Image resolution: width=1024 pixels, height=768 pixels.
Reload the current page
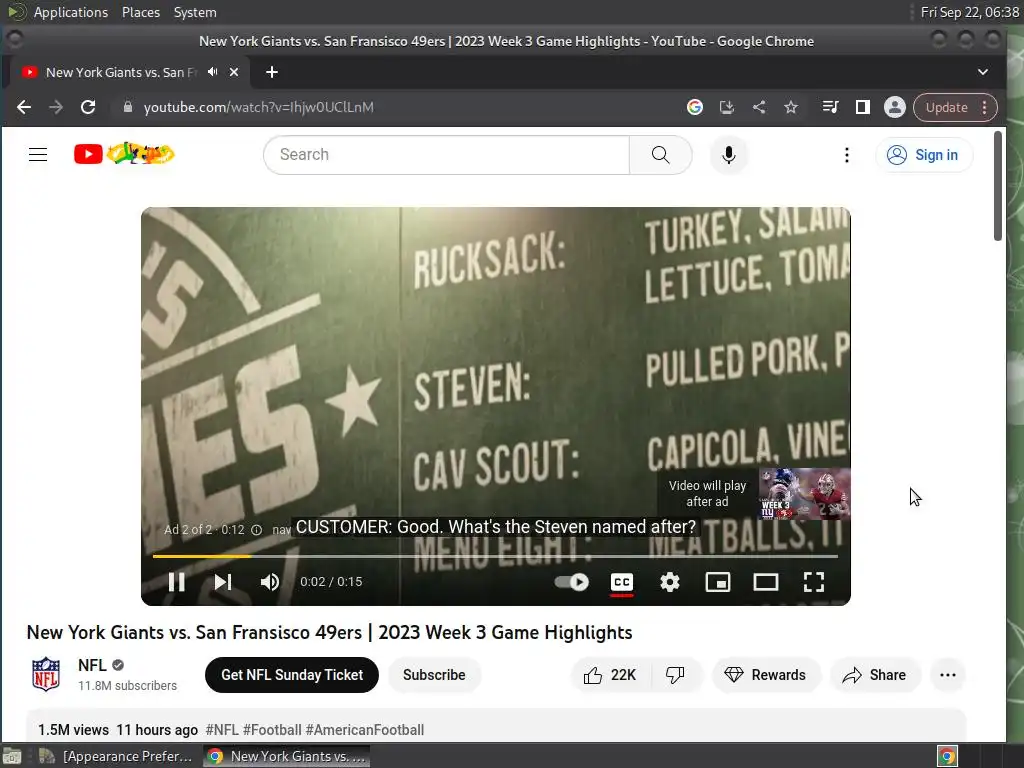click(x=88, y=107)
